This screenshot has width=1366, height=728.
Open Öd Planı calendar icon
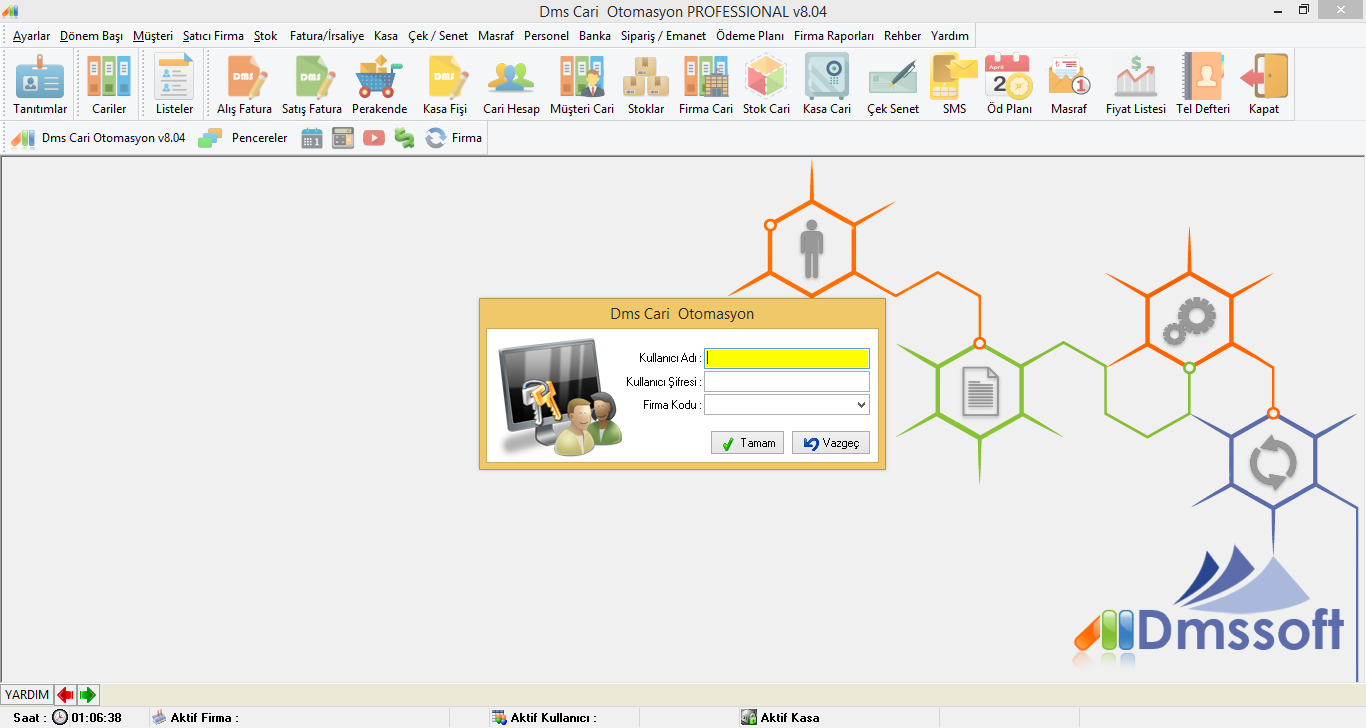[x=1008, y=77]
